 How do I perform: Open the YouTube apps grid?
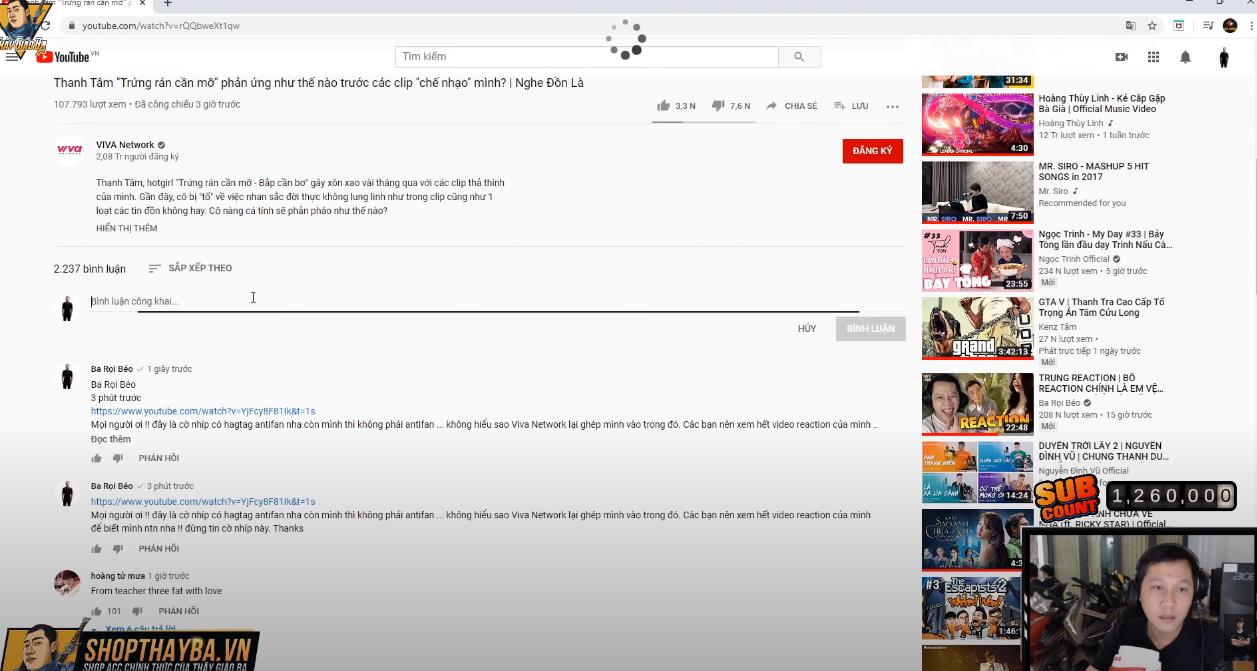1153,57
